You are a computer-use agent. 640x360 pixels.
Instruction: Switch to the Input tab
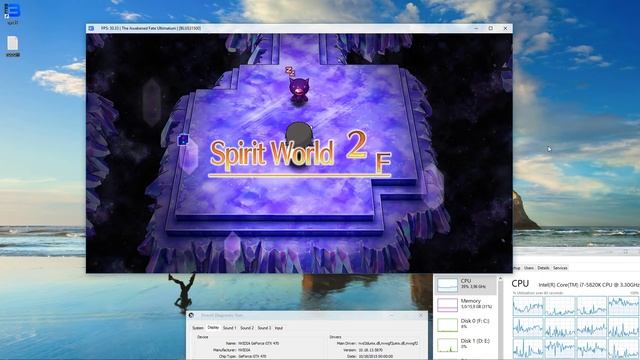279,328
